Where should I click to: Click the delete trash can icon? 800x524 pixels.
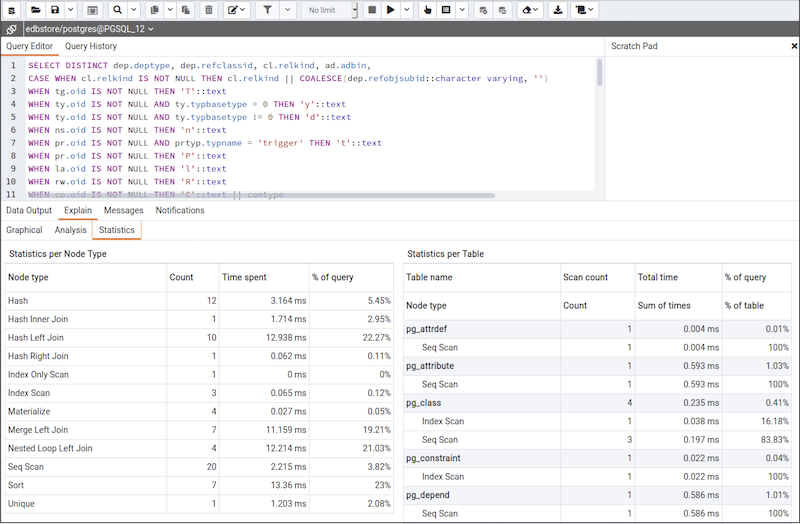tap(209, 10)
